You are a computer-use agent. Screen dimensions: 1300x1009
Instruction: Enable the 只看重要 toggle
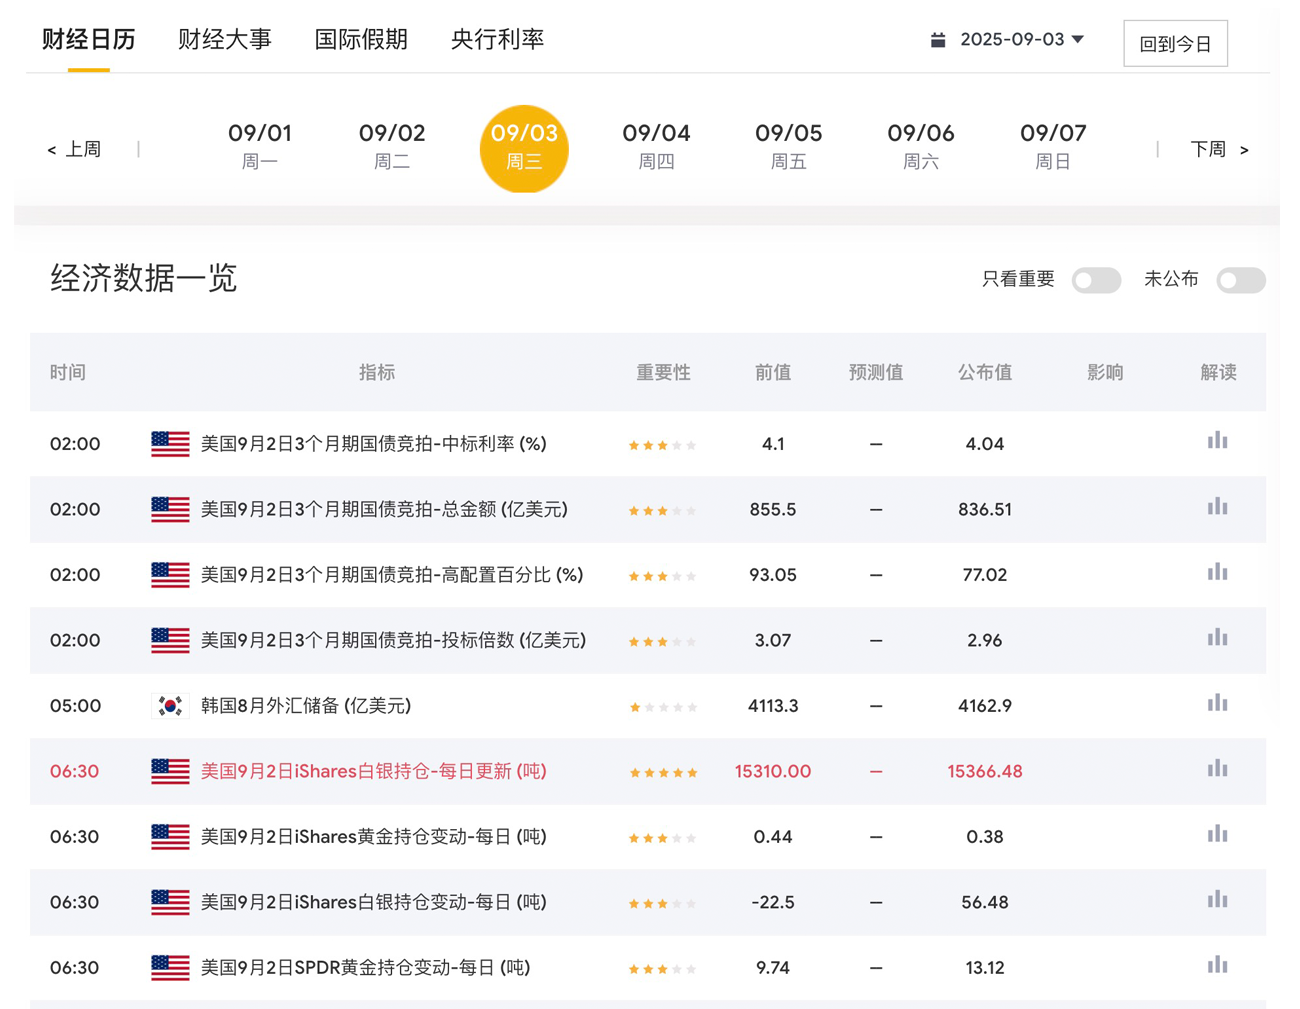(1096, 280)
